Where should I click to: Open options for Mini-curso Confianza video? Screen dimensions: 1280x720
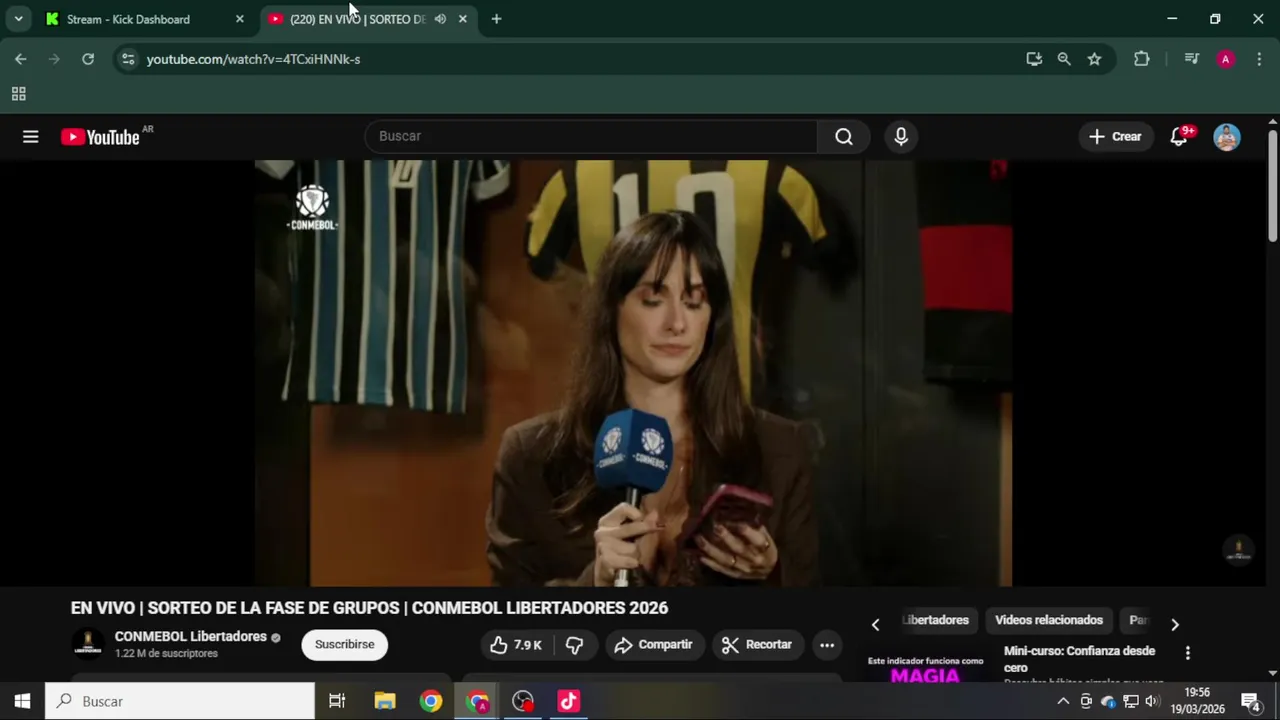(x=1188, y=653)
